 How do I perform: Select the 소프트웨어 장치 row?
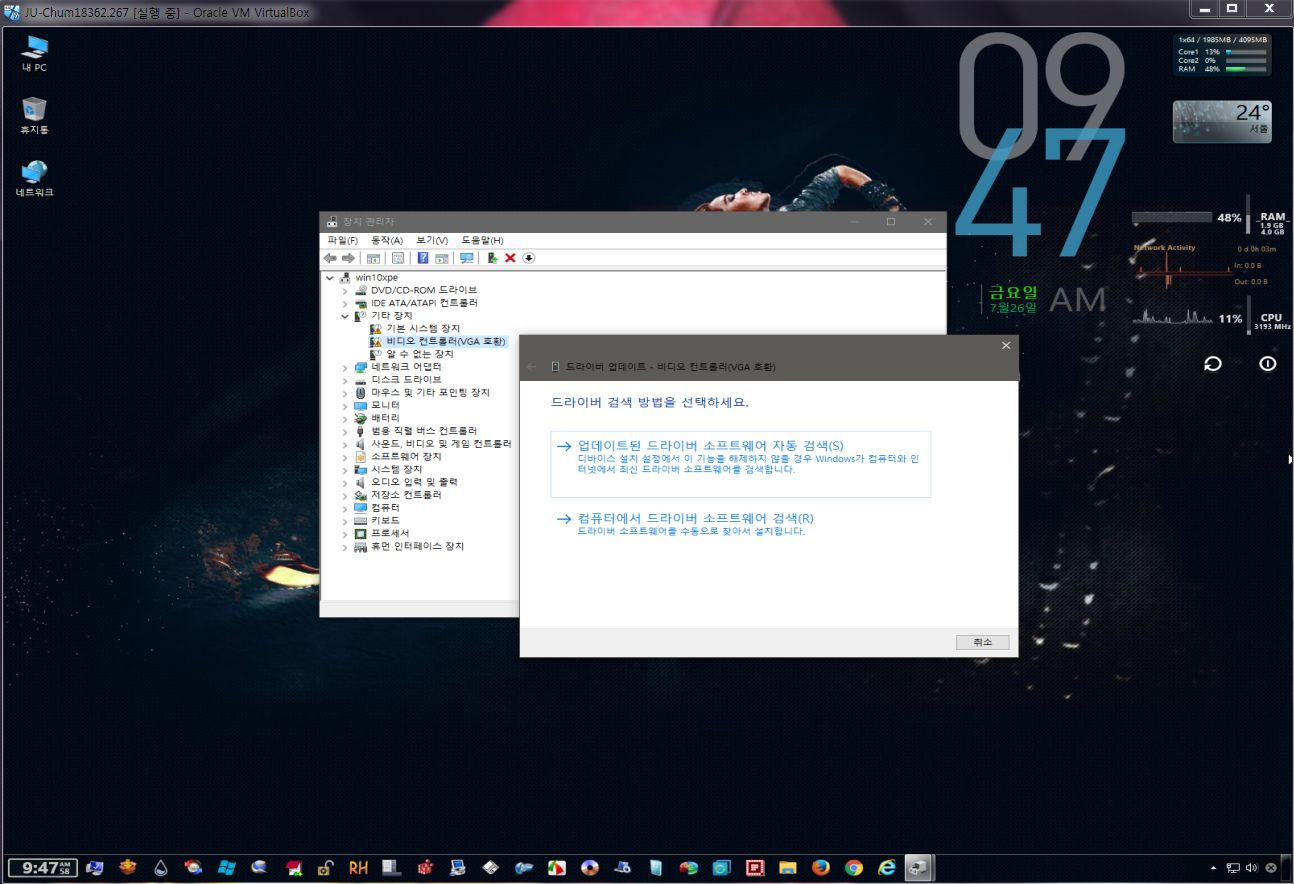(406, 456)
